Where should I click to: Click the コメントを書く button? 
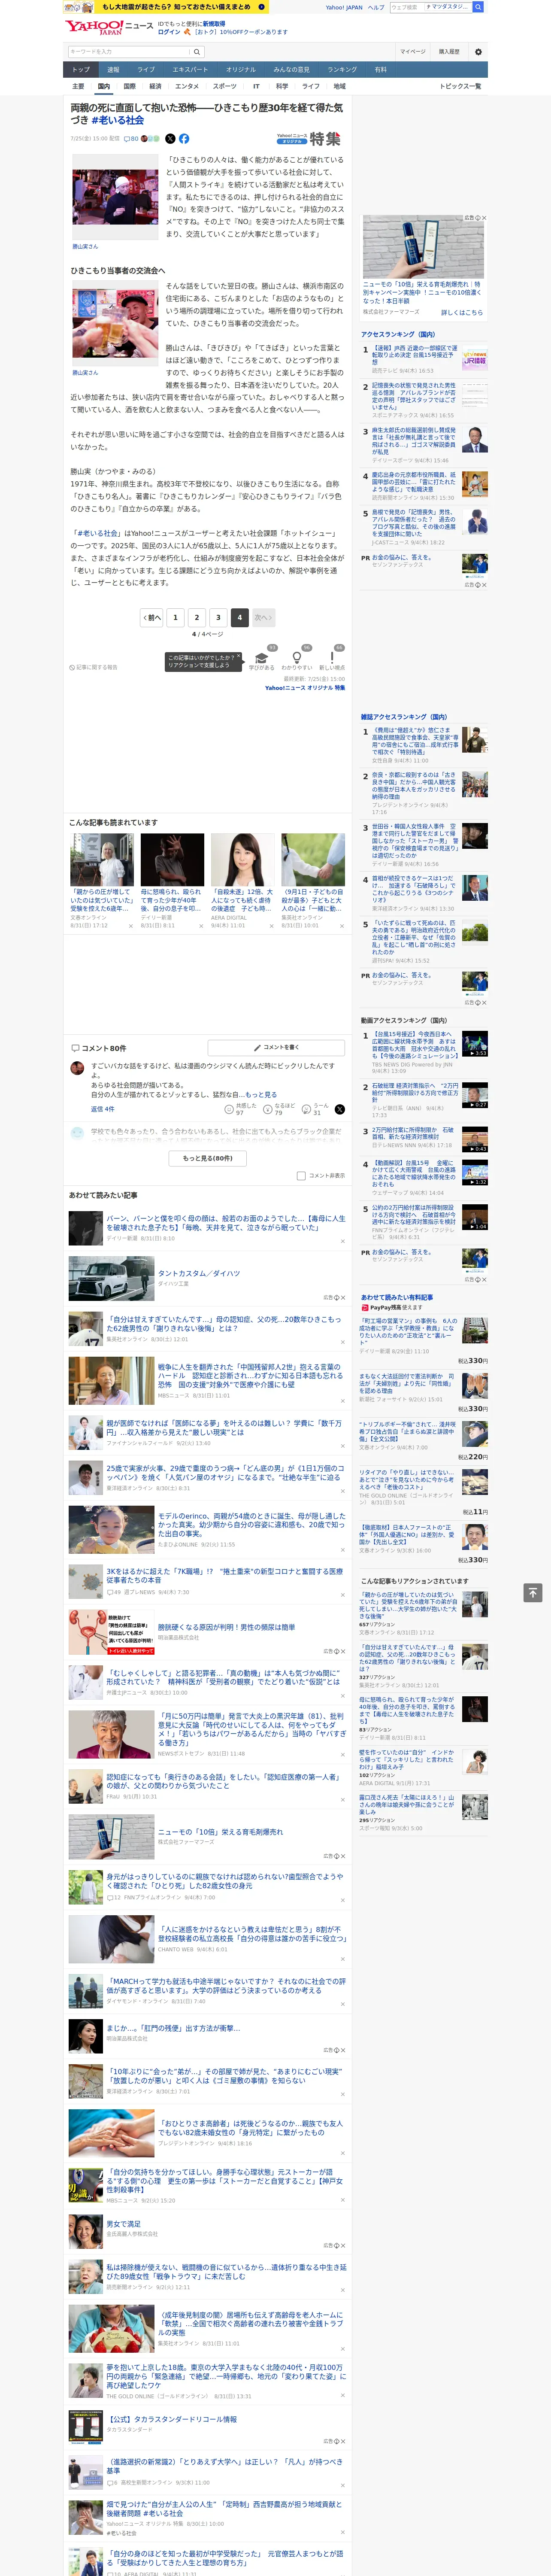tap(276, 1047)
